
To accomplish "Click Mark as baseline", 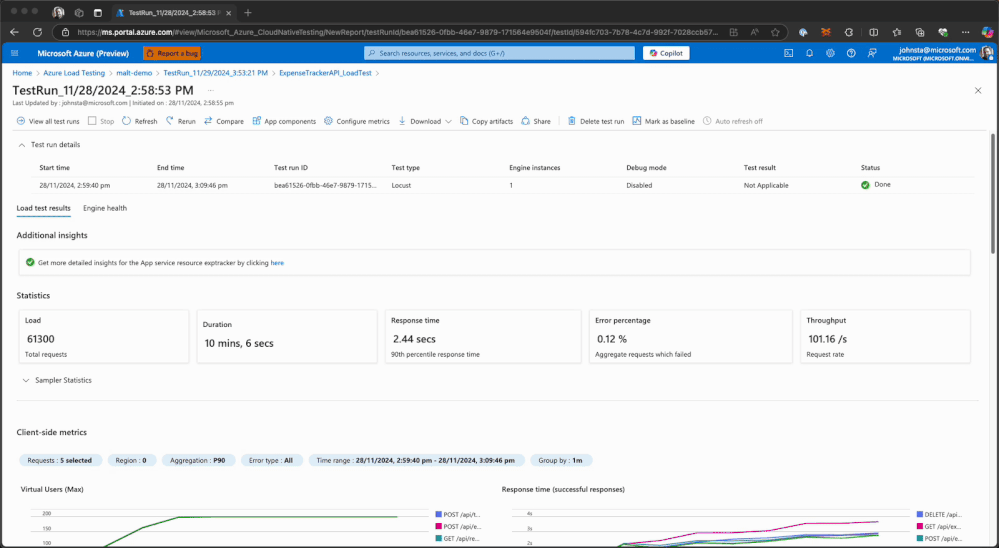I will (x=663, y=121).
